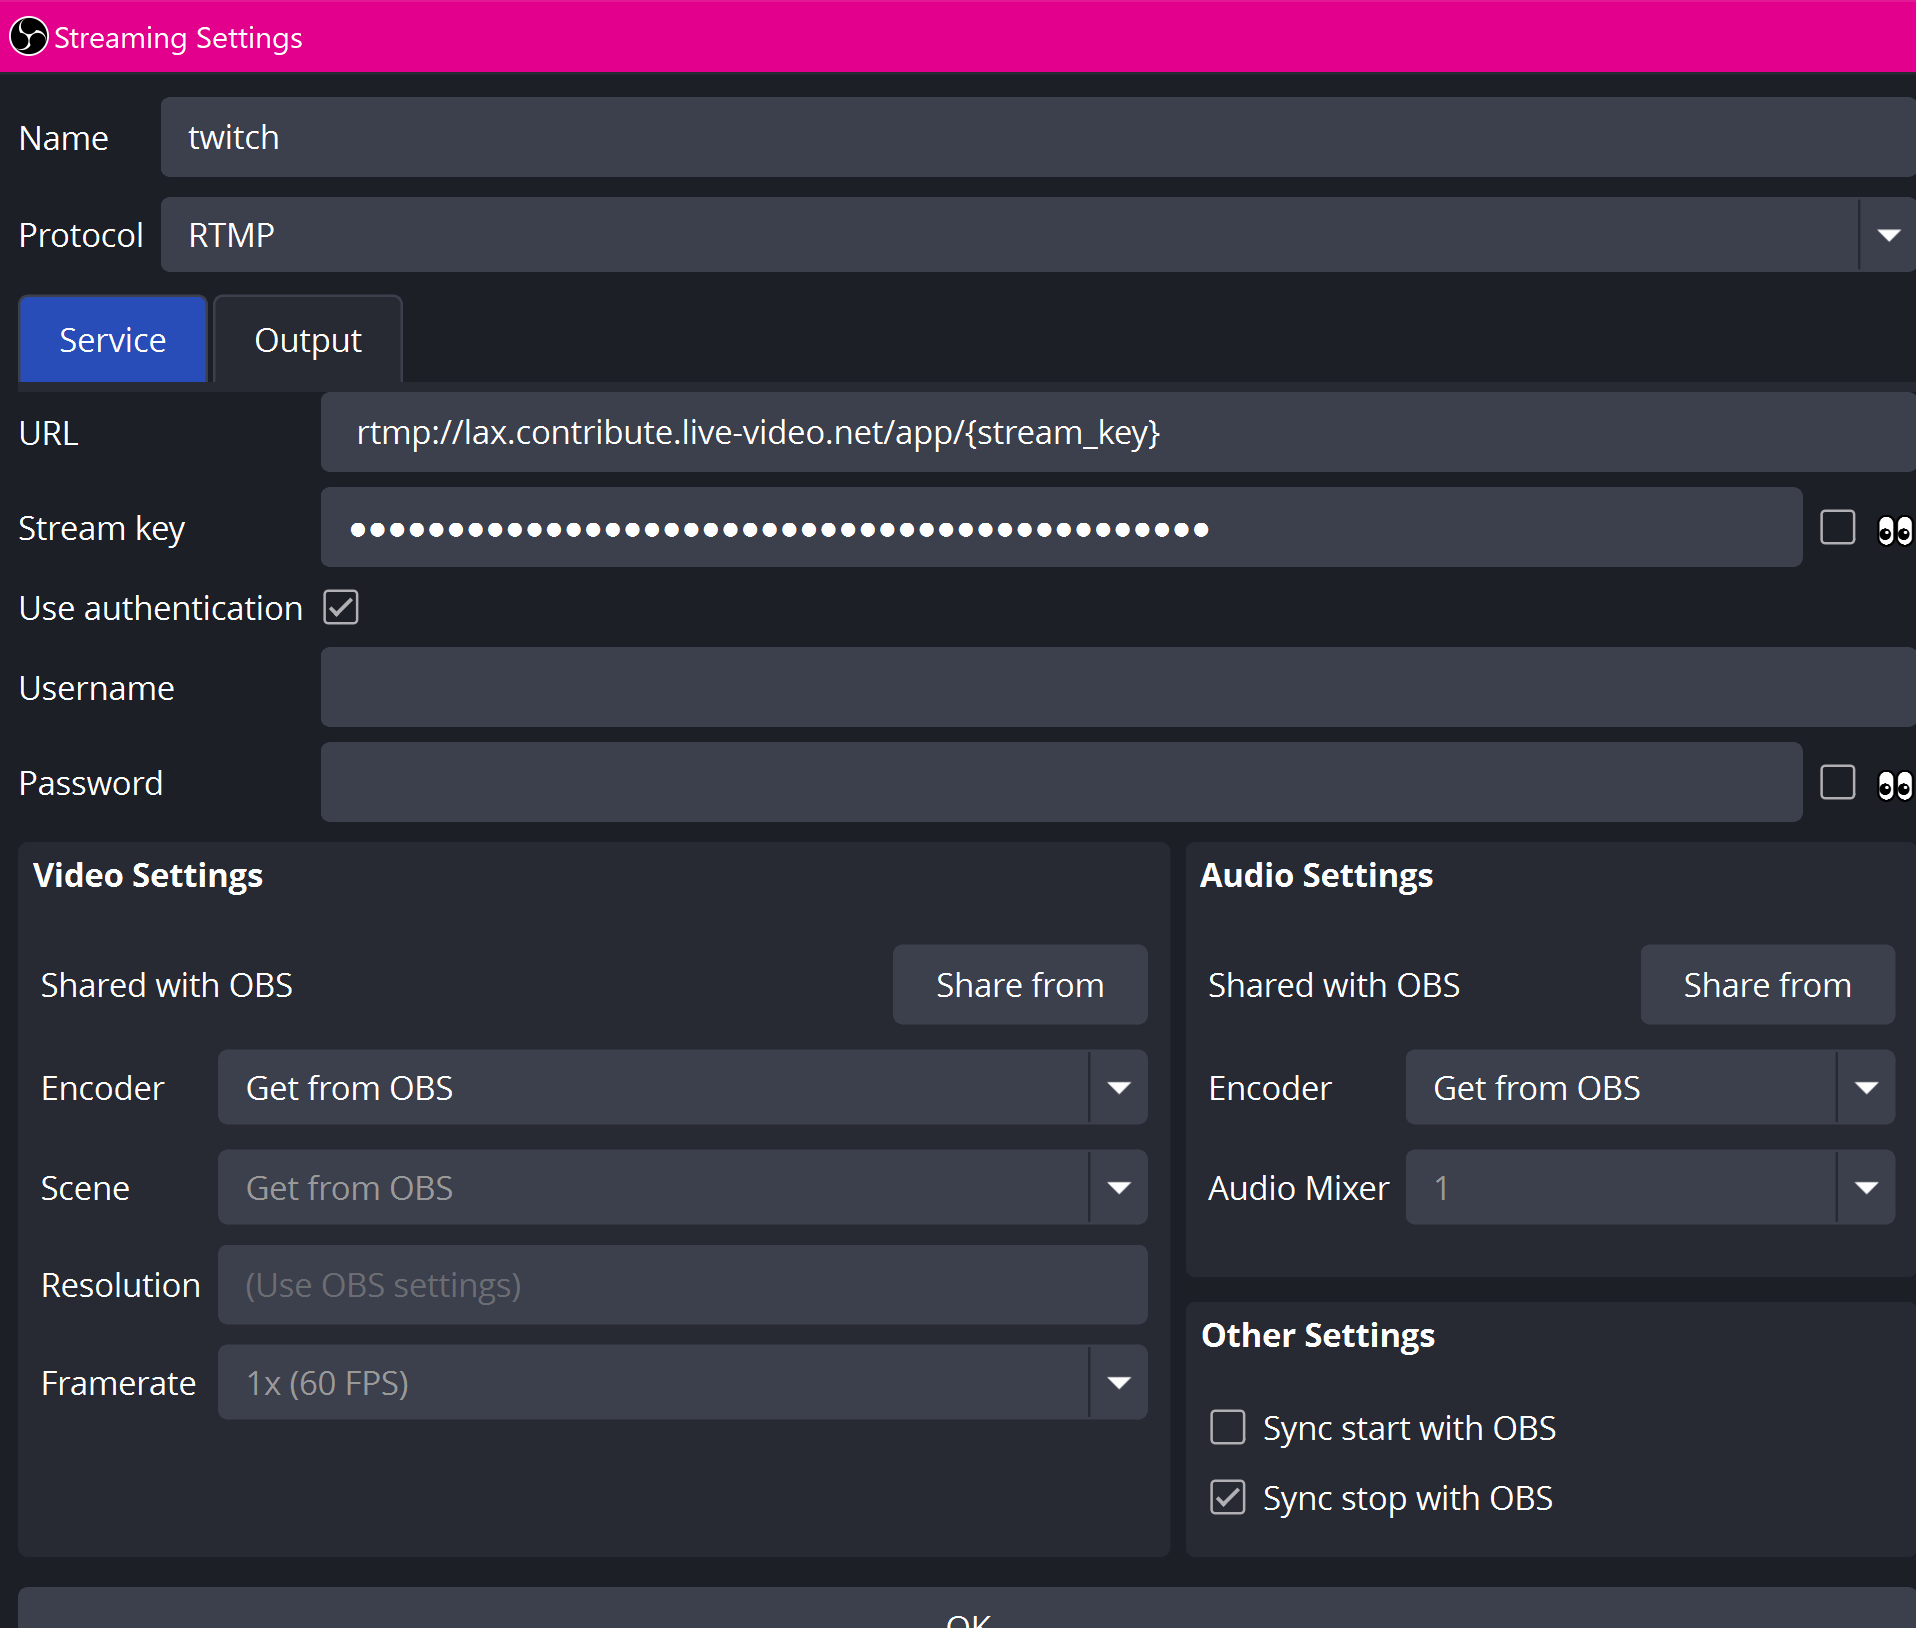Screen dimensions: 1916x1628
Task: Click the eyes icon beside Stream key
Action: point(1895,529)
